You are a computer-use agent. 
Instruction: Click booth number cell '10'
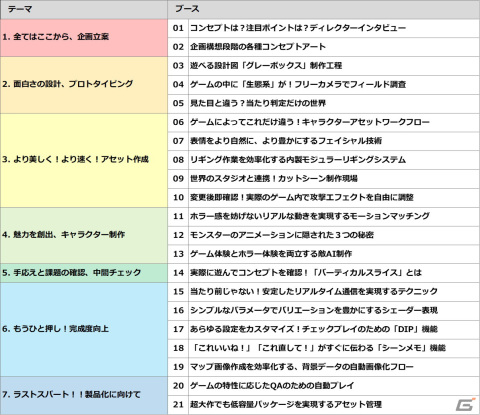tap(178, 197)
